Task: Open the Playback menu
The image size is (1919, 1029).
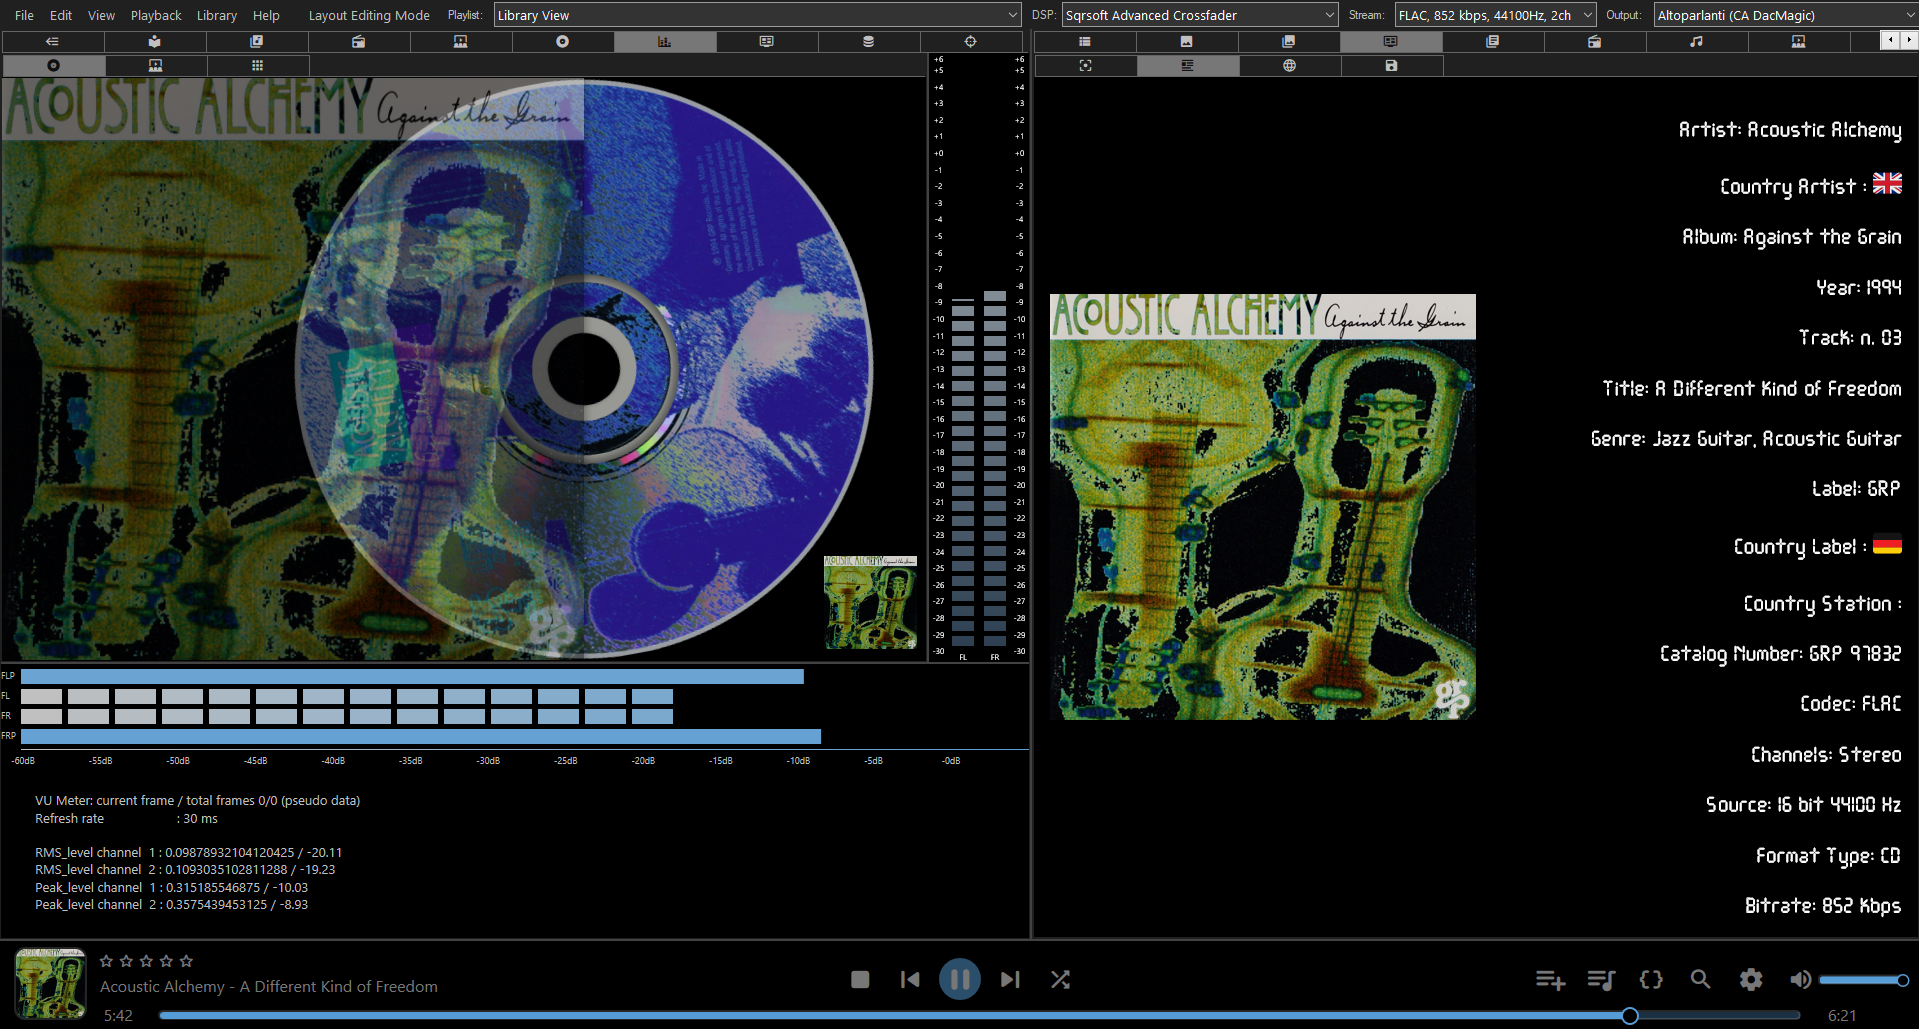Action: (x=156, y=15)
